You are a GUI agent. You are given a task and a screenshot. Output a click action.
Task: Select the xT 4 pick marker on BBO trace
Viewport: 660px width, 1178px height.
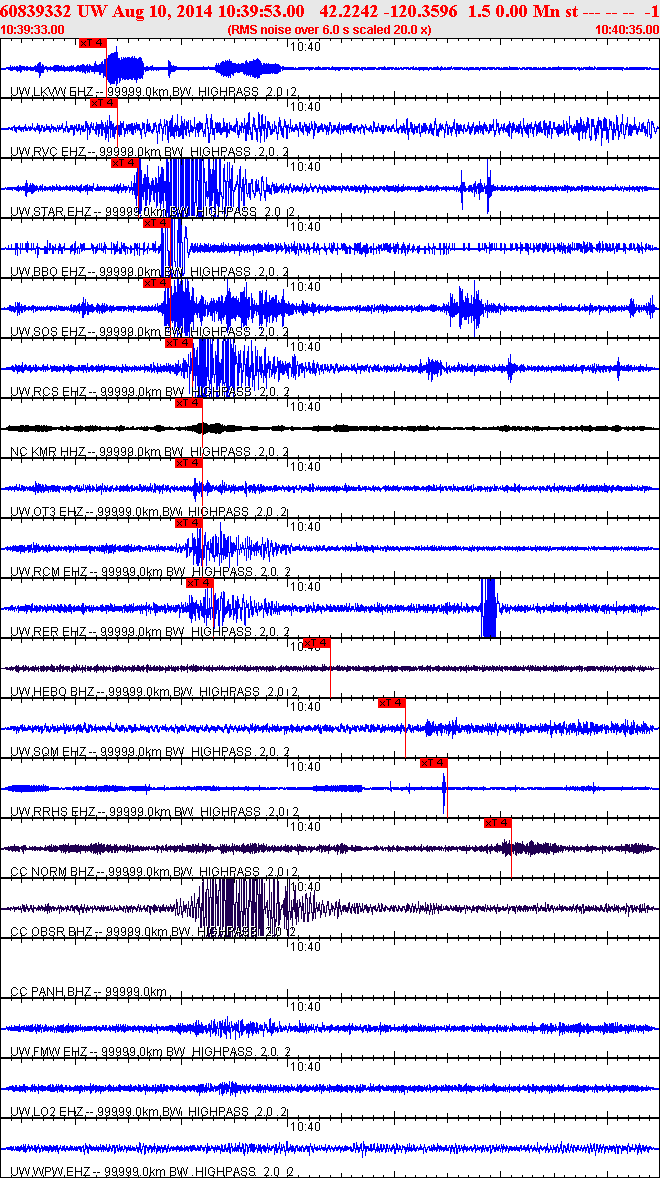[x=156, y=223]
